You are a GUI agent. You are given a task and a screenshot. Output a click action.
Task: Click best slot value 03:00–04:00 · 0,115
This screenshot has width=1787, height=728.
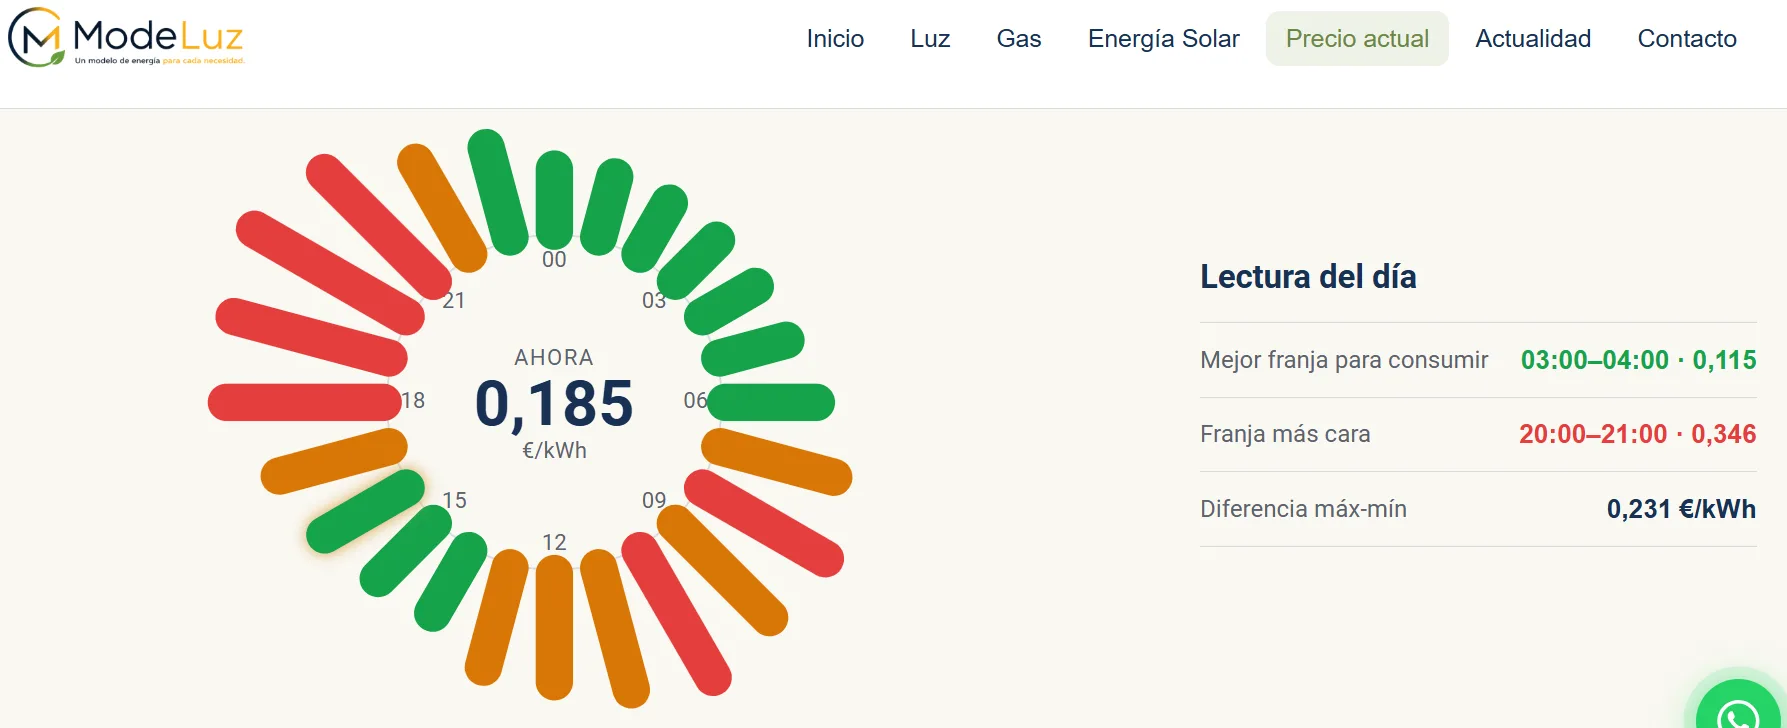[x=1638, y=360]
